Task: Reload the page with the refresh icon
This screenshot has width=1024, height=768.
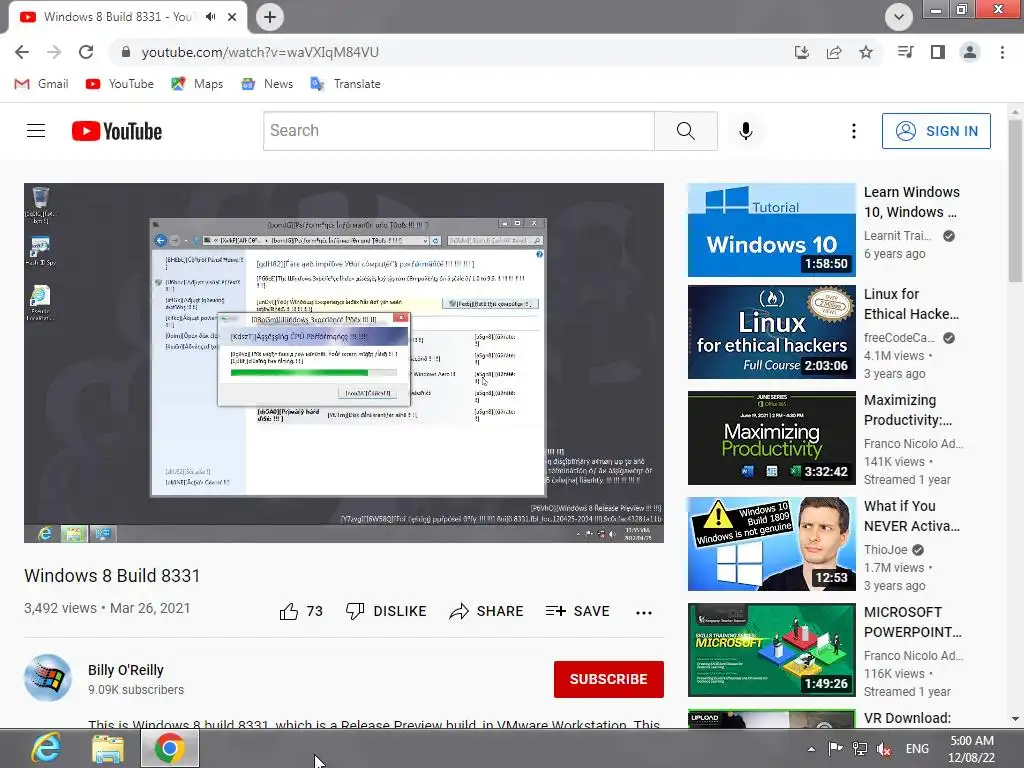Action: [x=86, y=52]
